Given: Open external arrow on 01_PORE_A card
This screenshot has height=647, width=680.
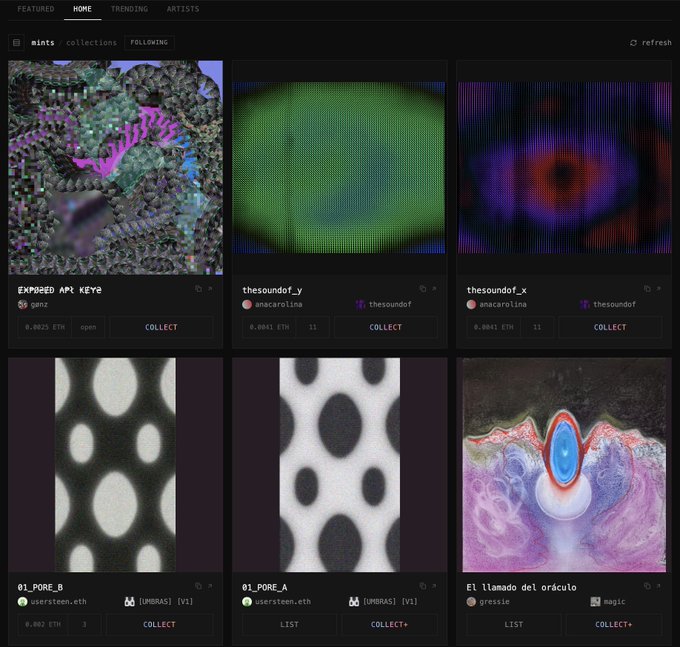Looking at the screenshot, I should click(x=434, y=586).
